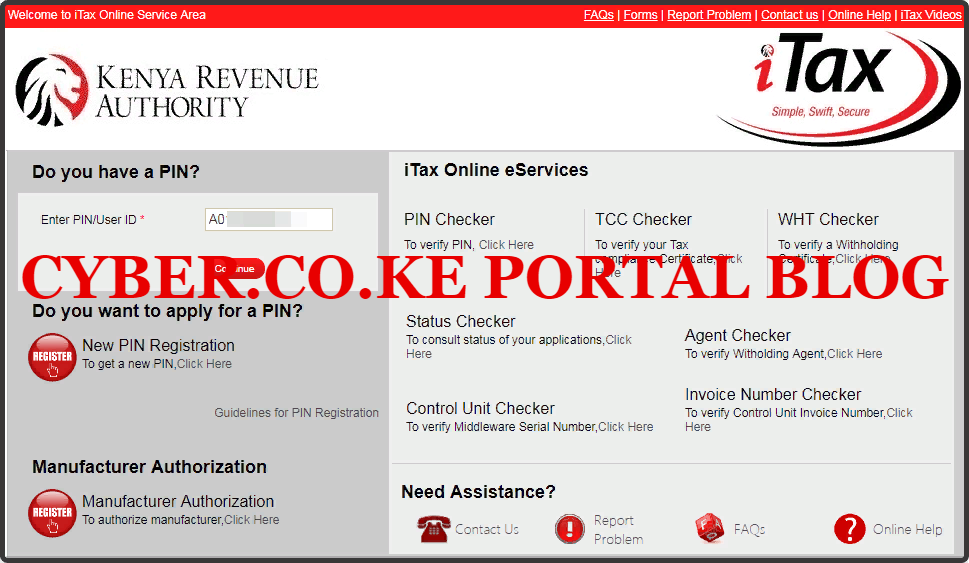The width and height of the screenshot is (969, 563).
Task: Open Forms in the top navigation bar
Action: coord(640,15)
